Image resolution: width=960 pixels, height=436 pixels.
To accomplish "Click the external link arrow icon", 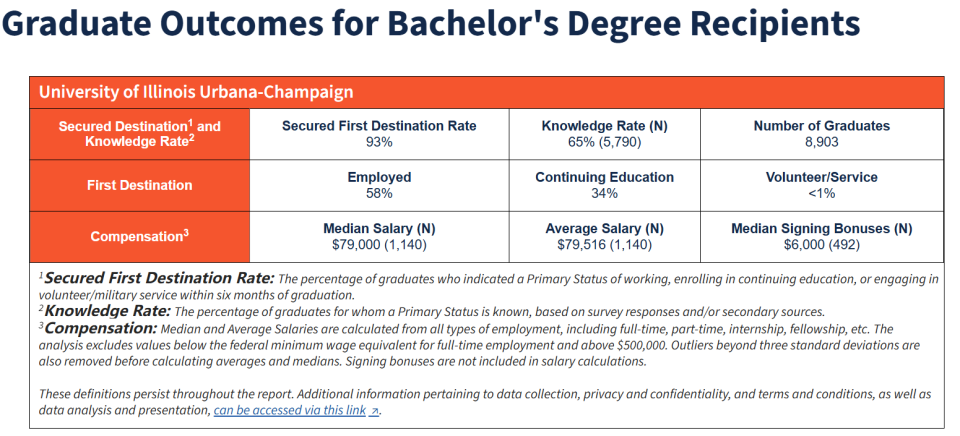I will click(x=375, y=411).
